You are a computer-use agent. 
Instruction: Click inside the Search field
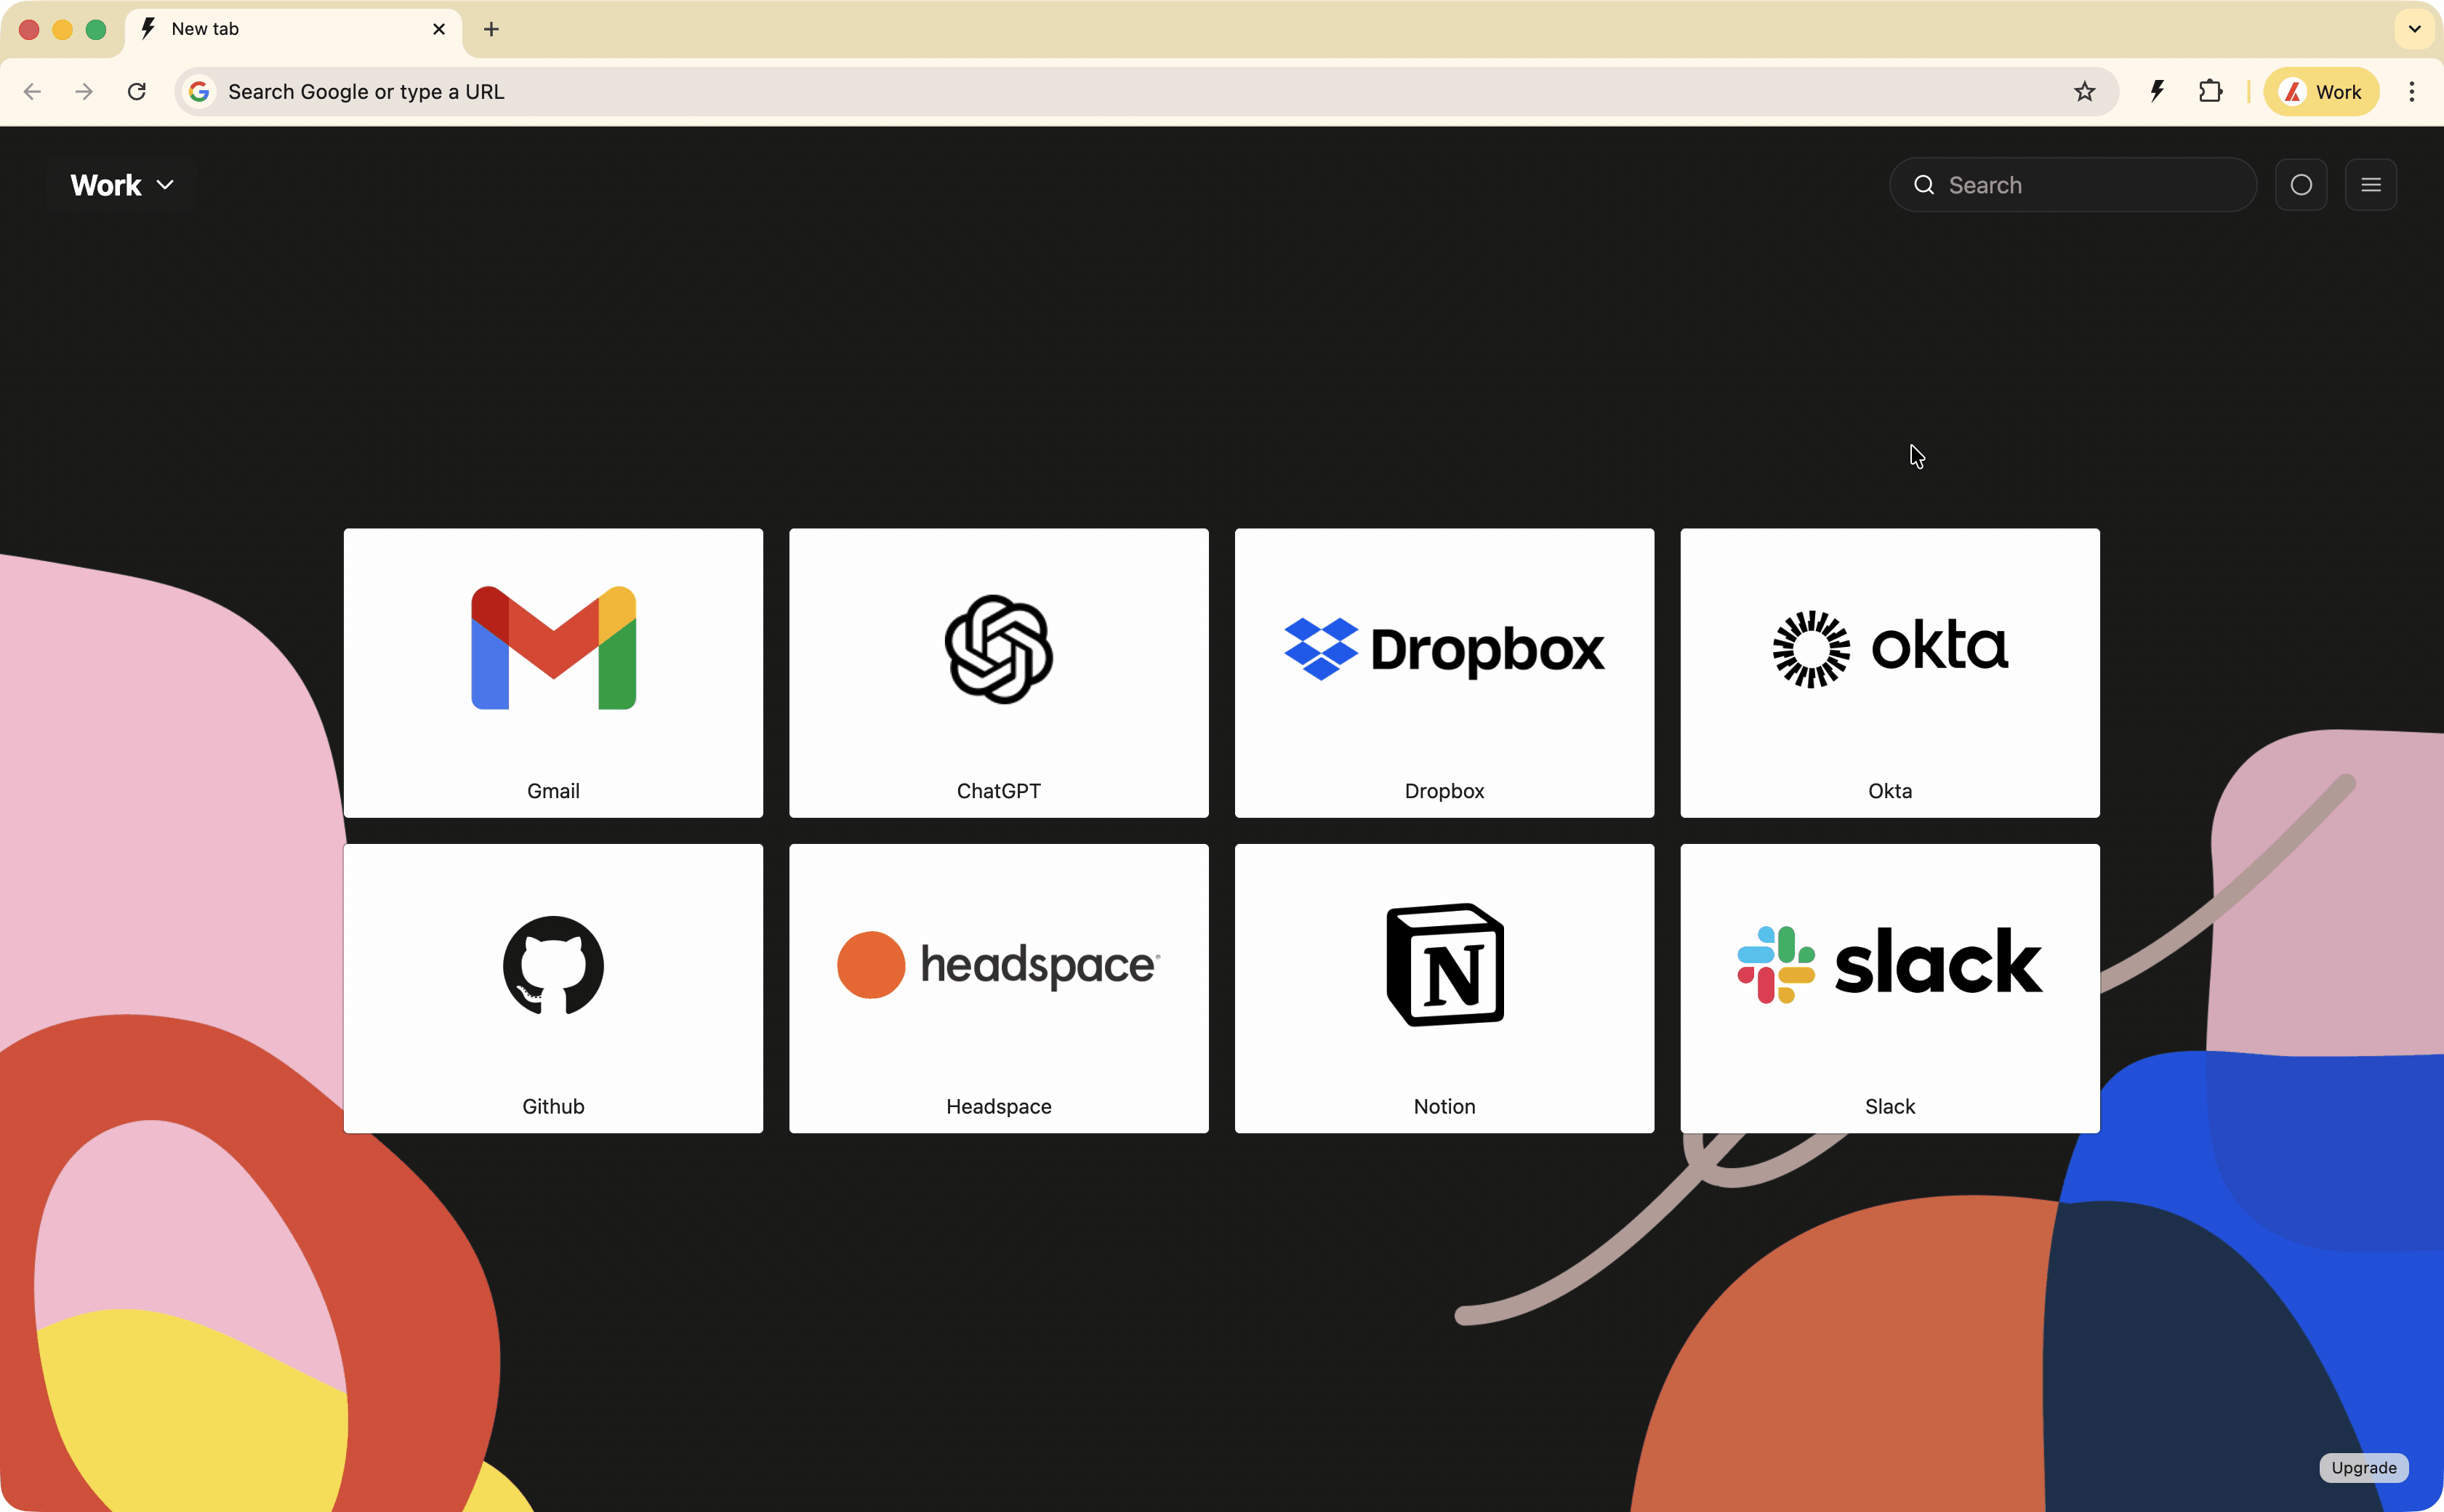coord(2072,184)
